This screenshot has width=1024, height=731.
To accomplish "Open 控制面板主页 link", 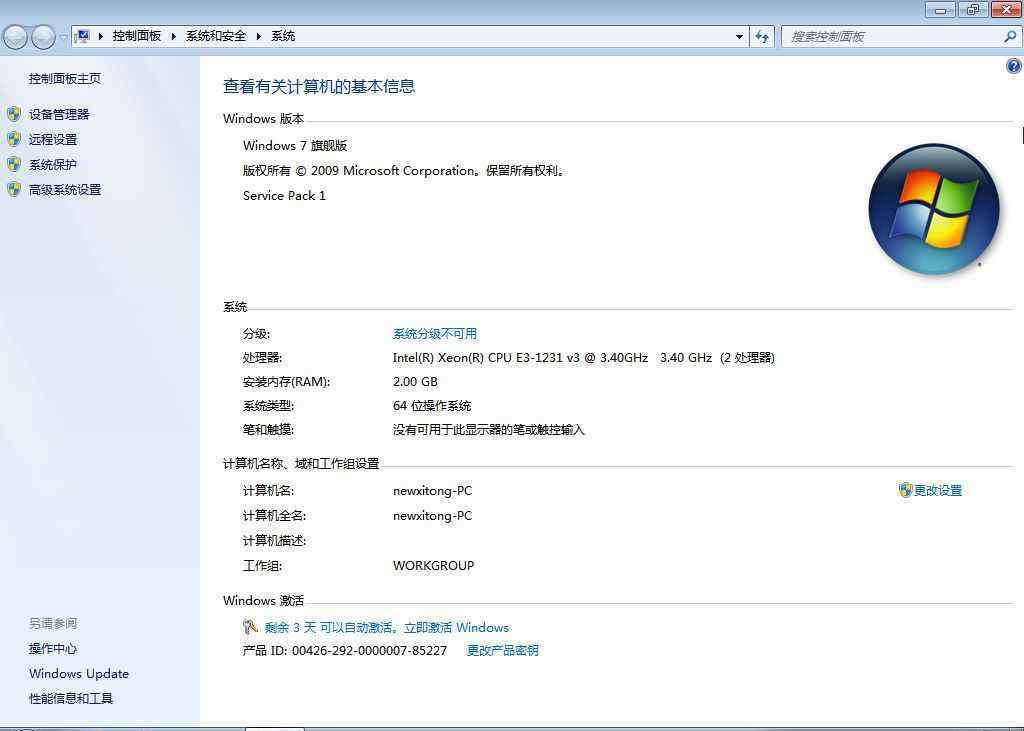I will (65, 78).
